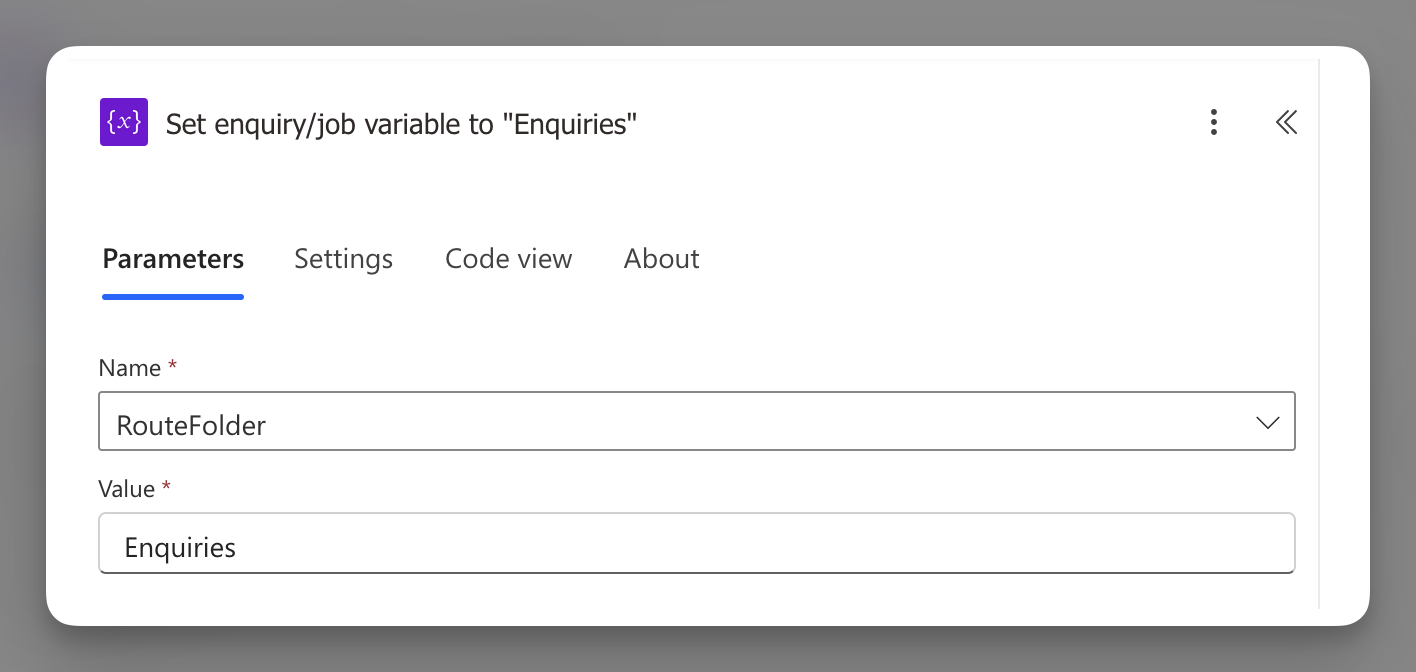Click the panel's right-edge vertical divider
The height and width of the screenshot is (672, 1416).
click(1319, 330)
